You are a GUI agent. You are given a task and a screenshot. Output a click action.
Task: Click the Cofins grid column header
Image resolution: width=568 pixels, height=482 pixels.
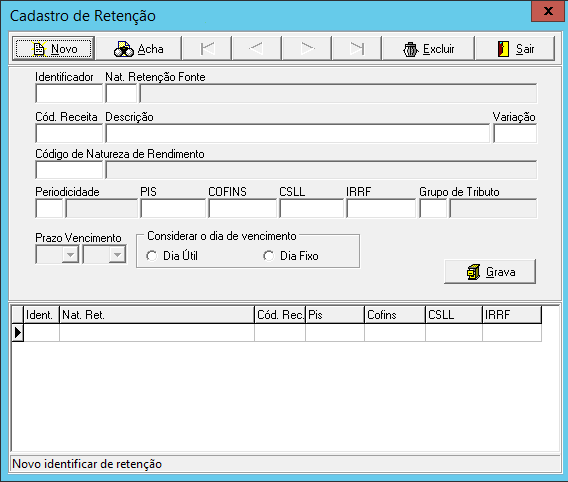pyautogui.click(x=395, y=315)
